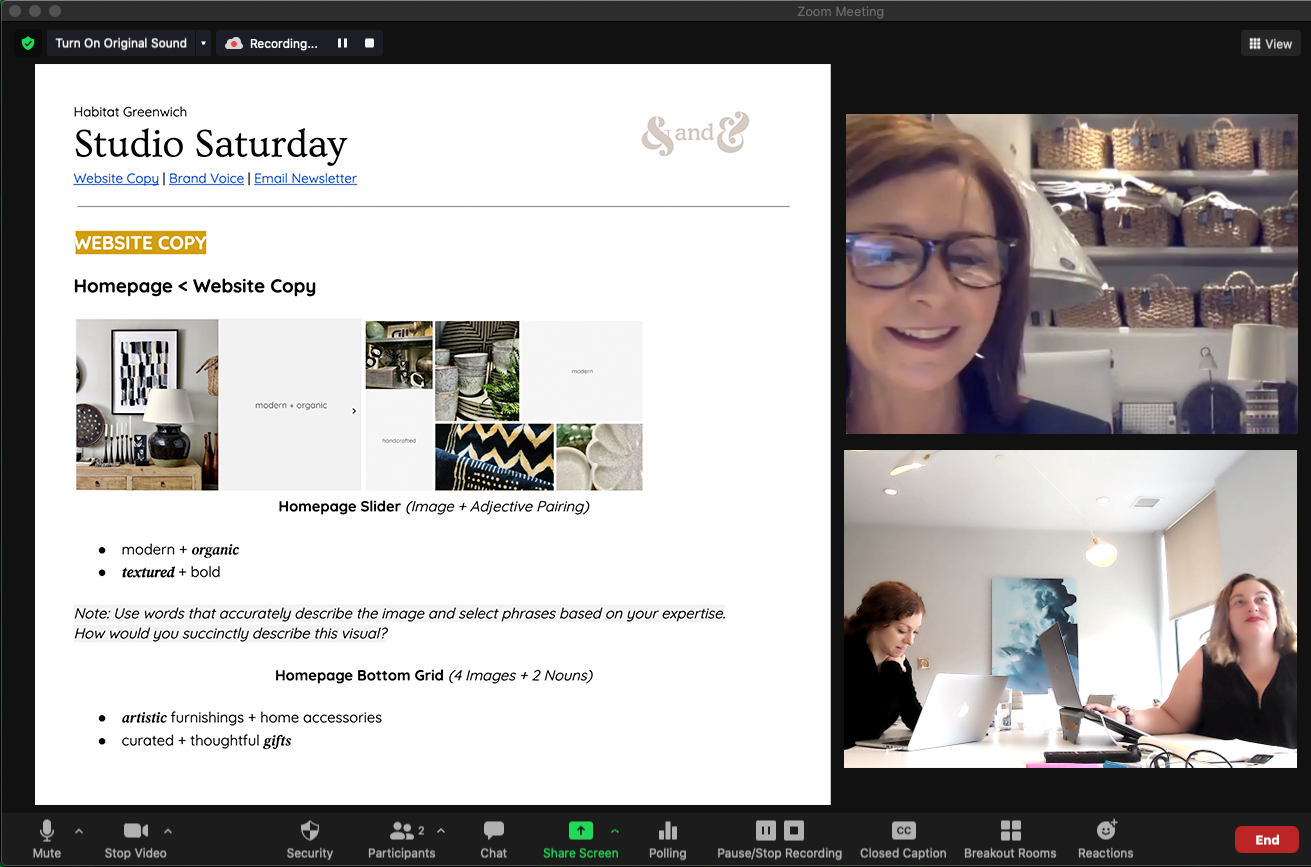1311x867 pixels.
Task: Open the Chat panel
Action: tap(493, 839)
